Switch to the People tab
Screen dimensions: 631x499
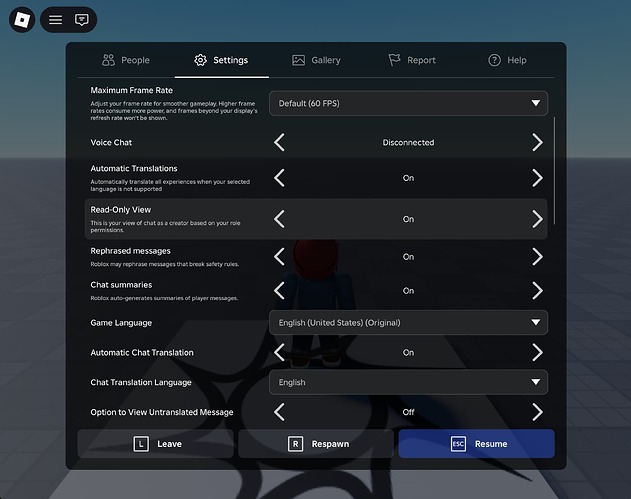[x=126, y=60]
